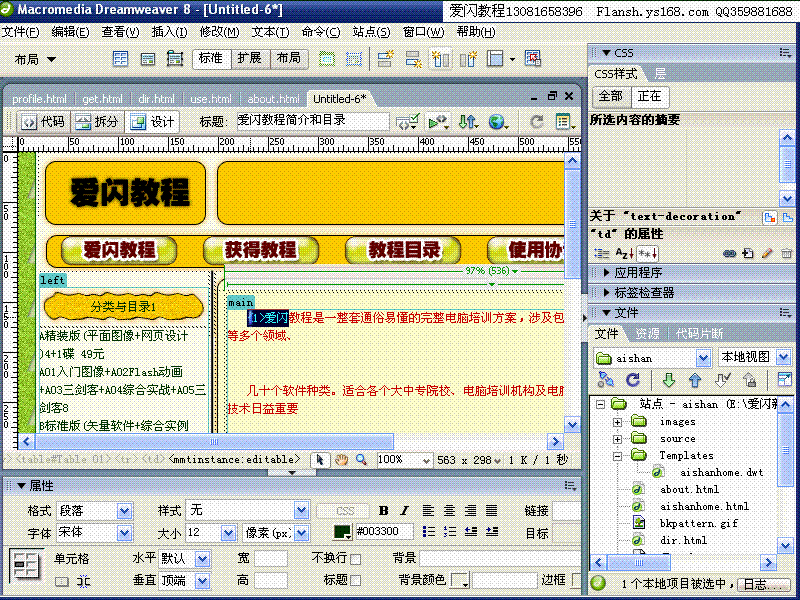Put files blue up arrow
Viewport: 800px width, 600px height.
click(x=695, y=380)
